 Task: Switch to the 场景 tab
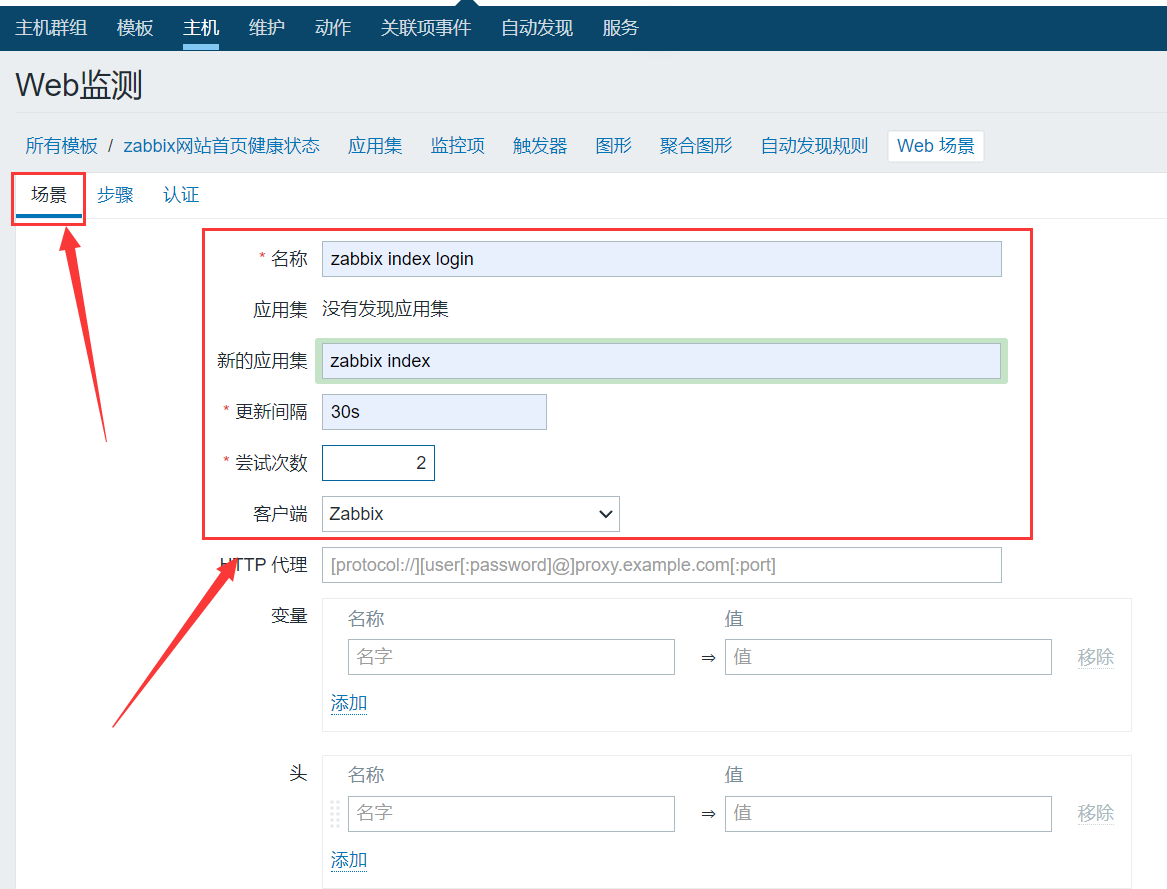pyautogui.click(x=49, y=195)
